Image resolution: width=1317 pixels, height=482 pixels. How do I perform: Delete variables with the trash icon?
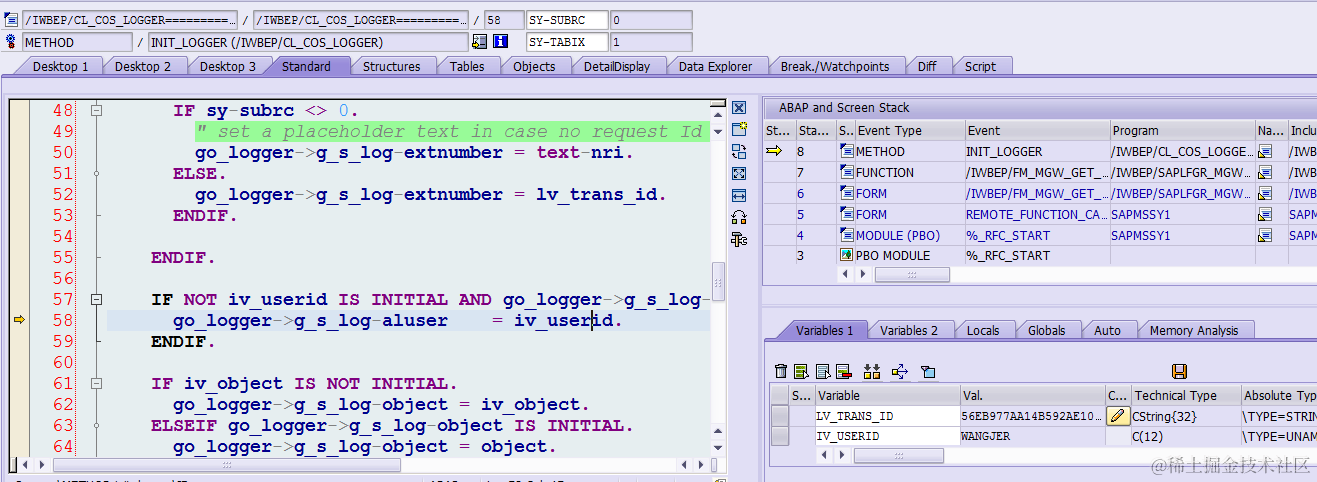[x=781, y=372]
